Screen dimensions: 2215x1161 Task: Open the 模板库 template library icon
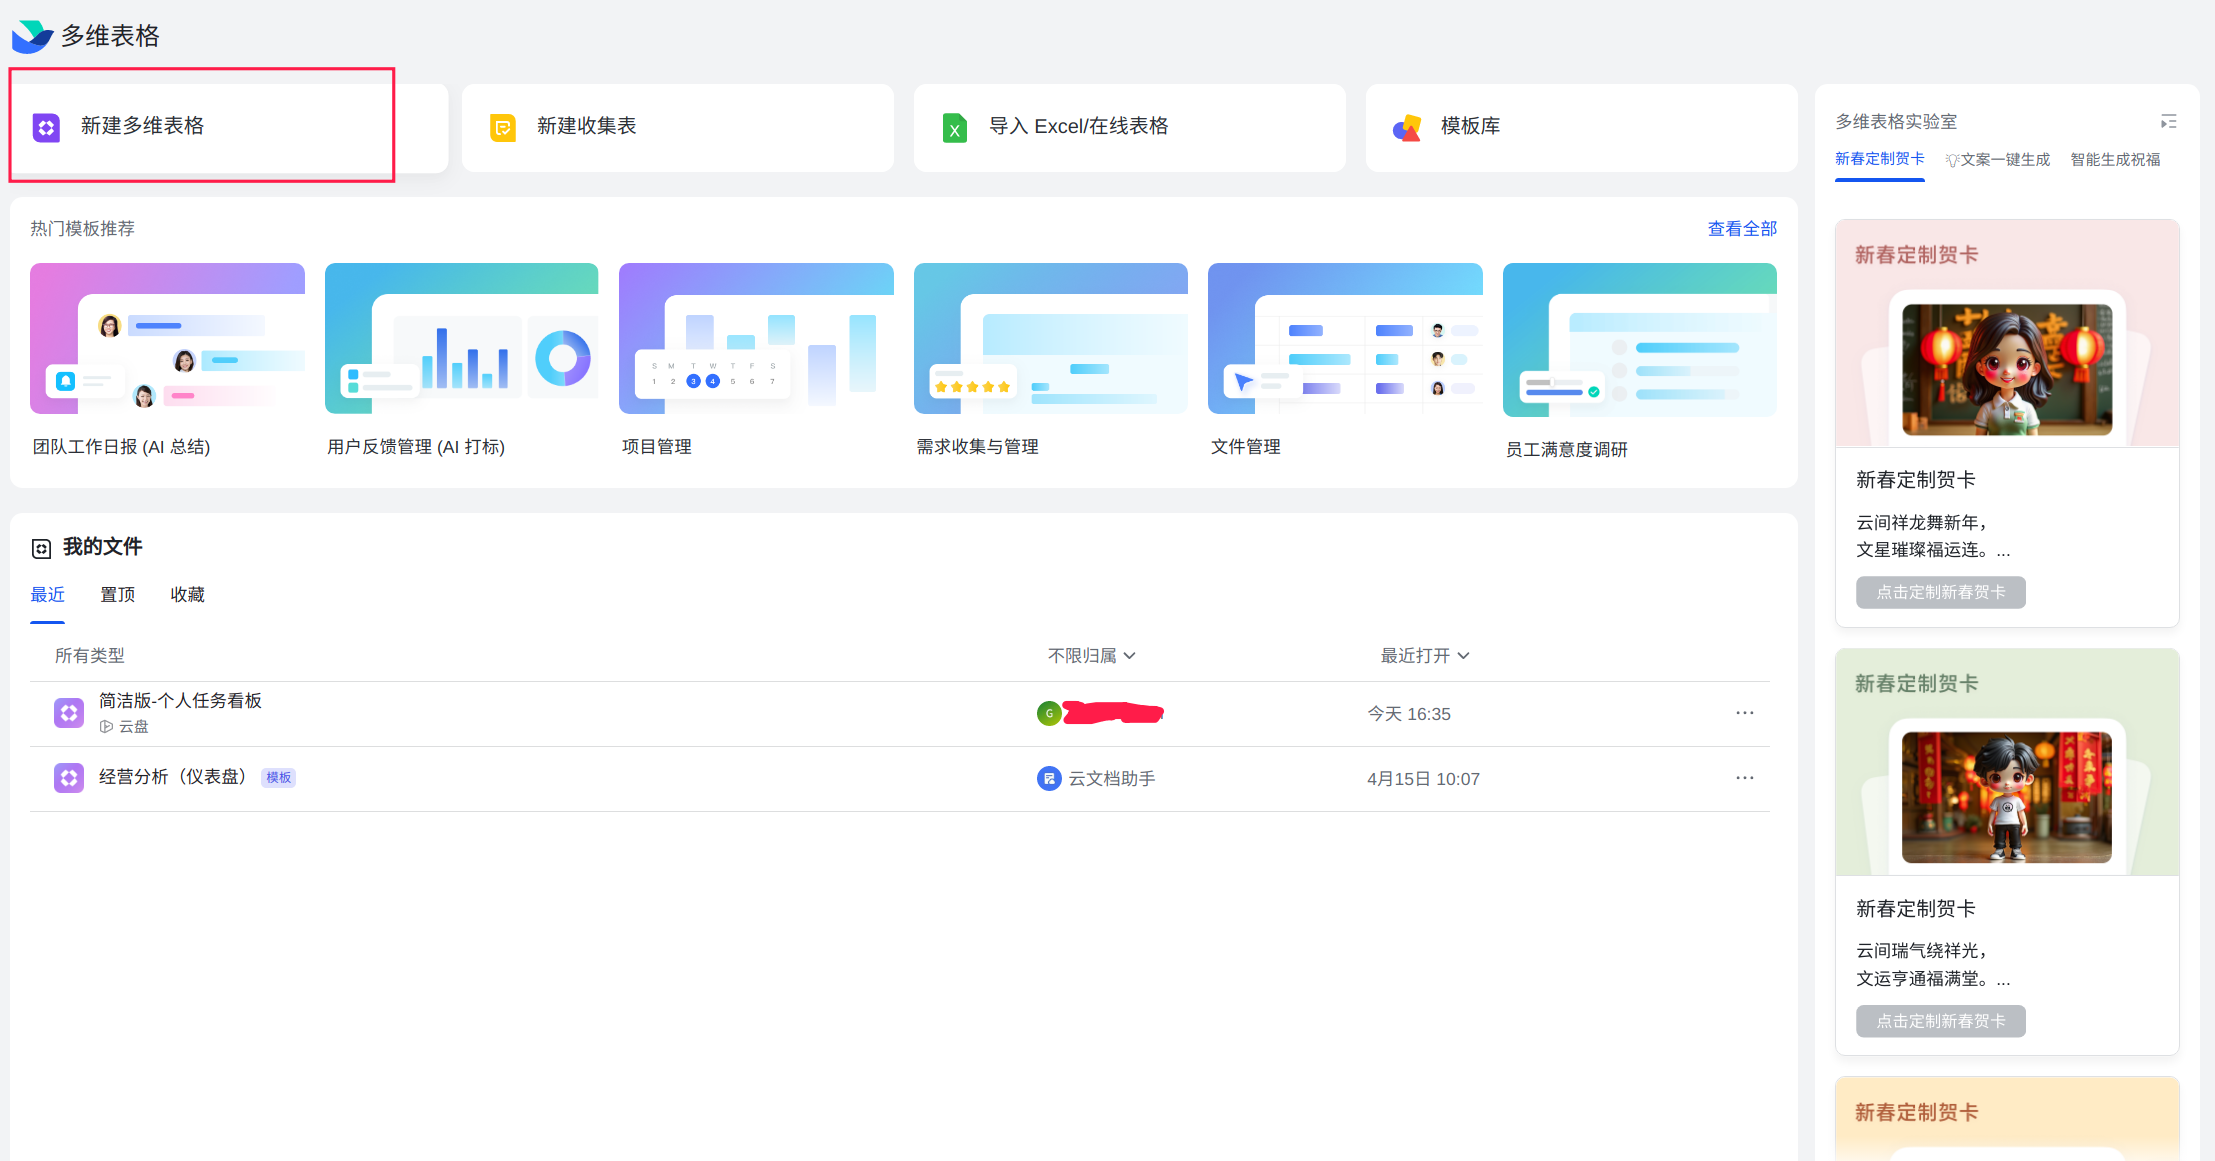(x=1407, y=127)
